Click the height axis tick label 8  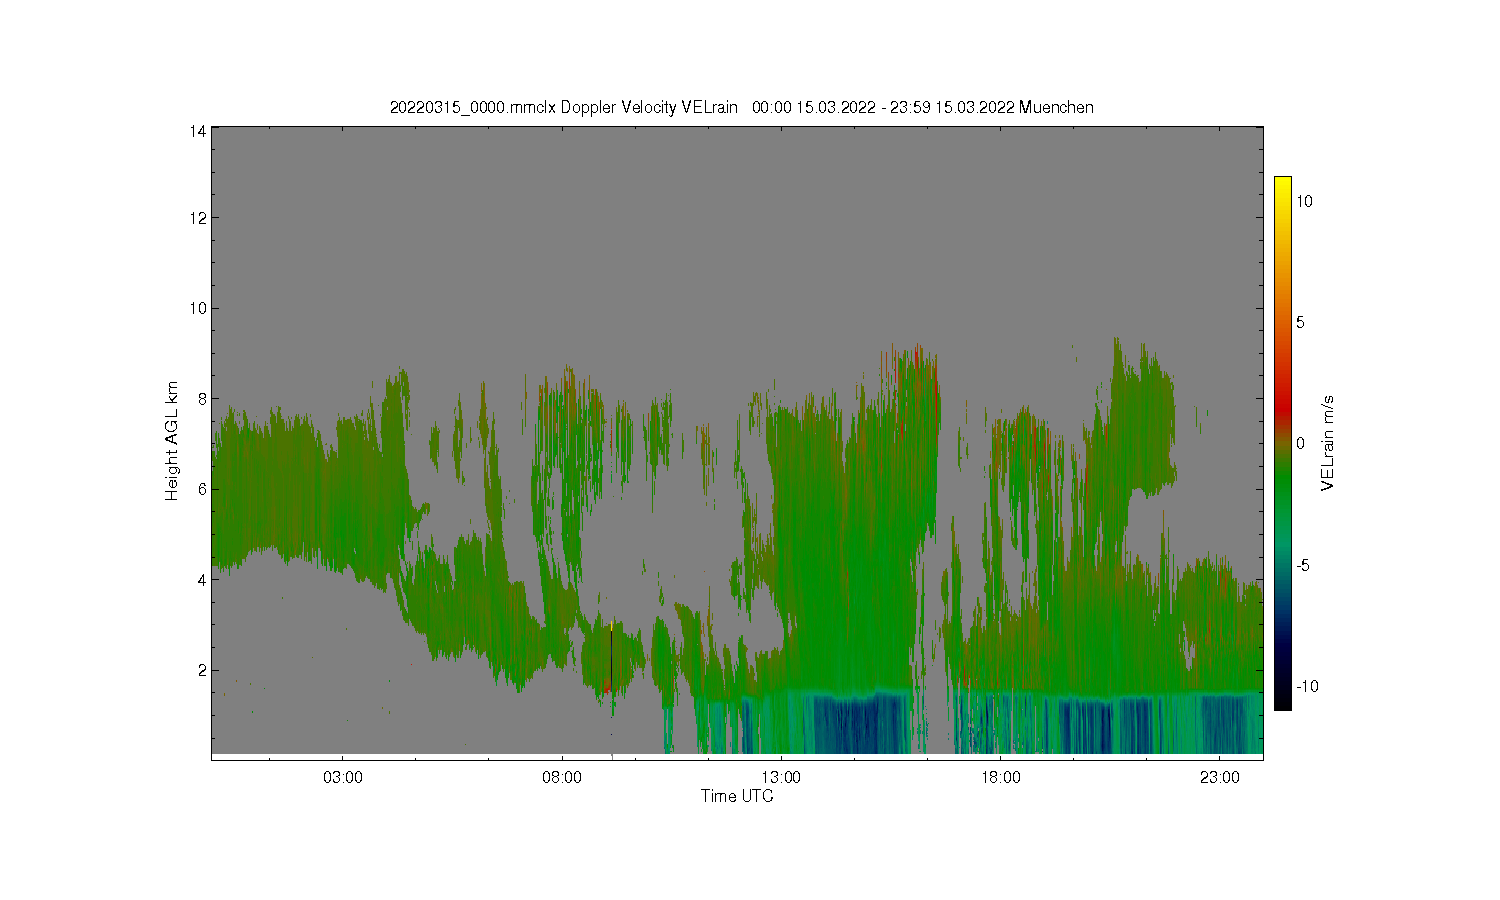[202, 398]
